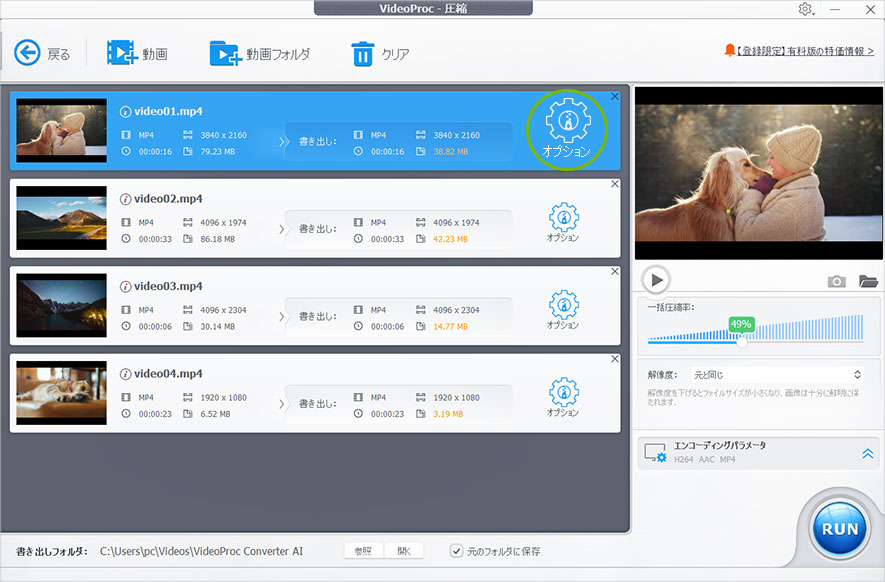This screenshot has height=582, width=885.
Task: Click the folder icon under the preview
Action: coord(868,281)
